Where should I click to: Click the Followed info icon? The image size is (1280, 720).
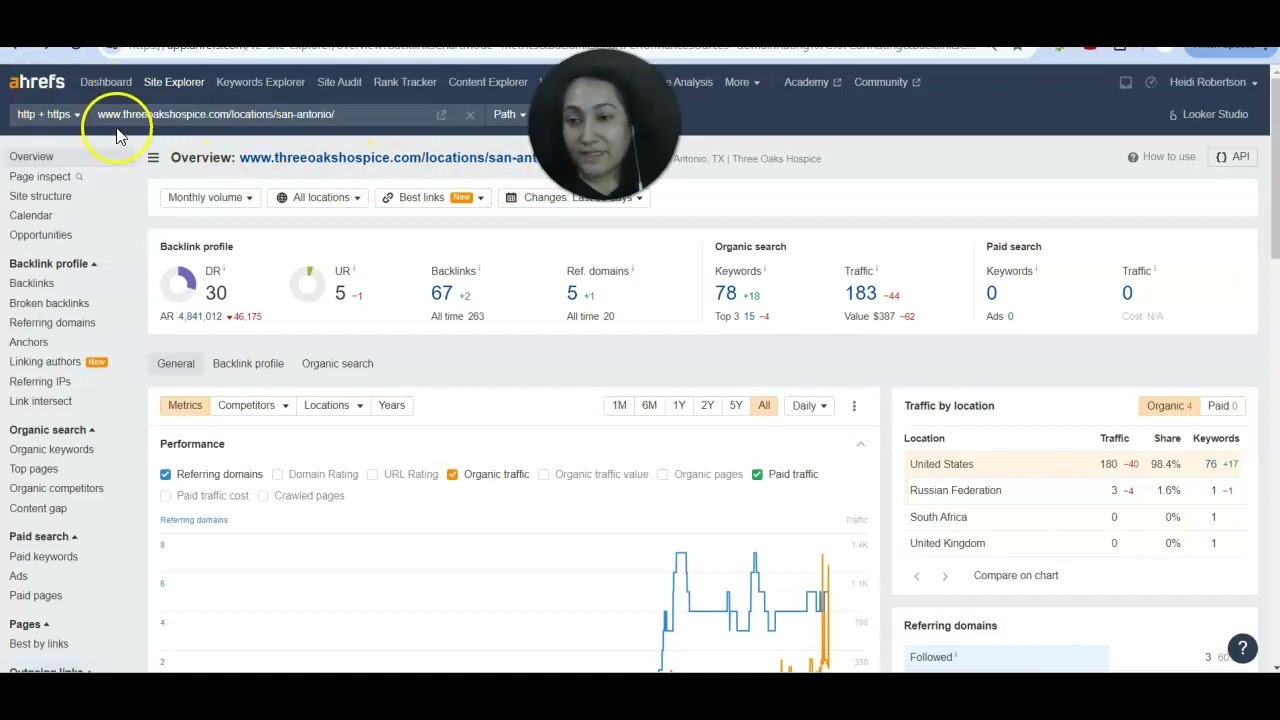[x=956, y=655]
